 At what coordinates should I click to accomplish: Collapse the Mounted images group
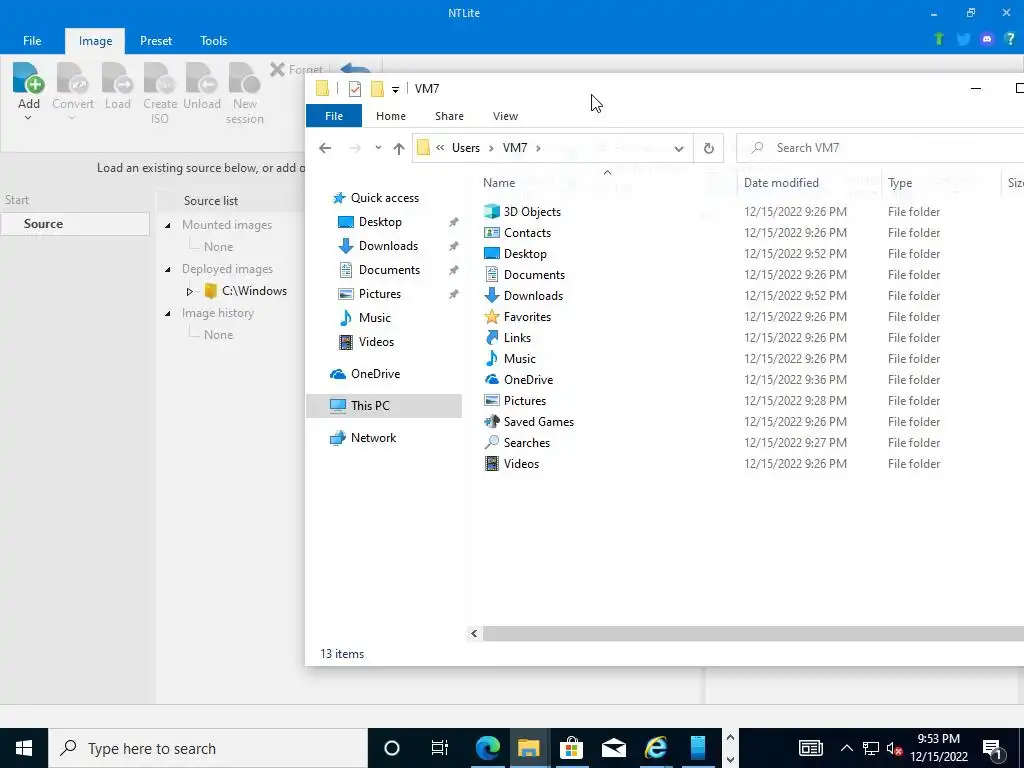168,225
